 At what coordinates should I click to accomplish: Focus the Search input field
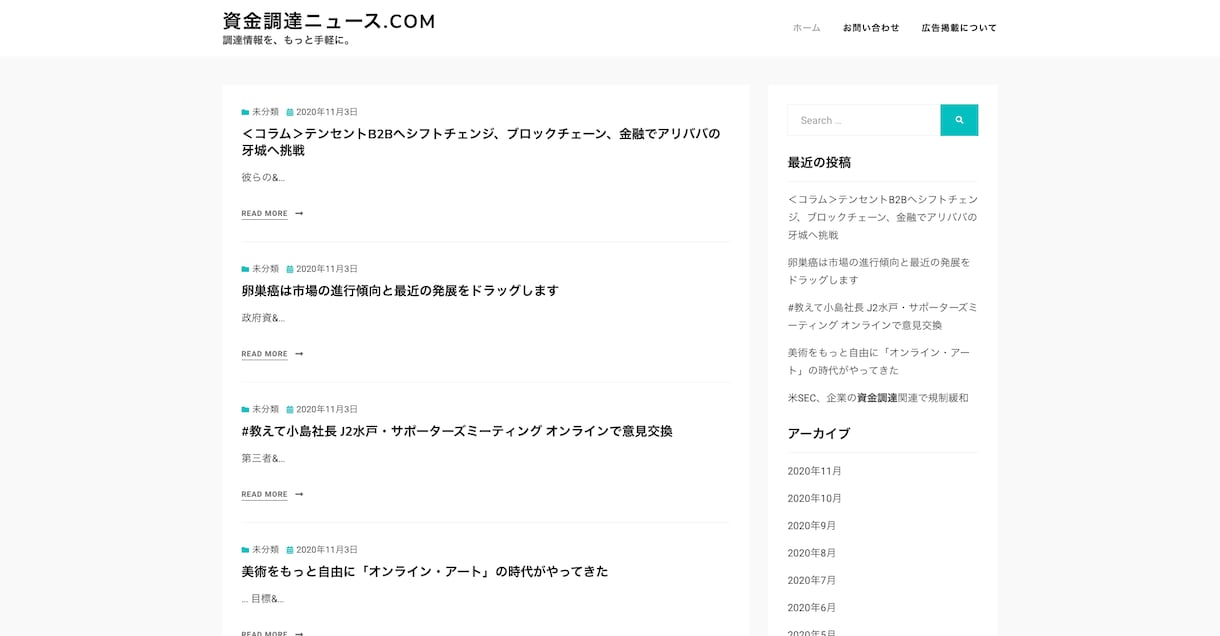tap(864, 120)
